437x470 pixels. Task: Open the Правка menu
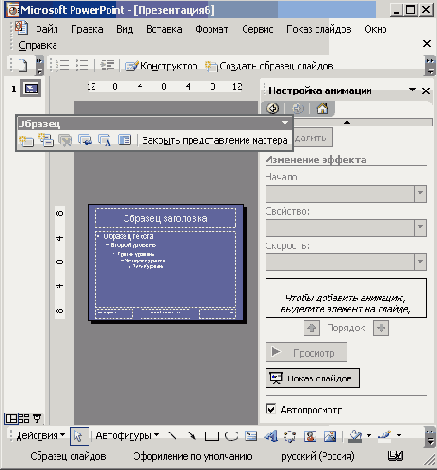click(x=87, y=29)
